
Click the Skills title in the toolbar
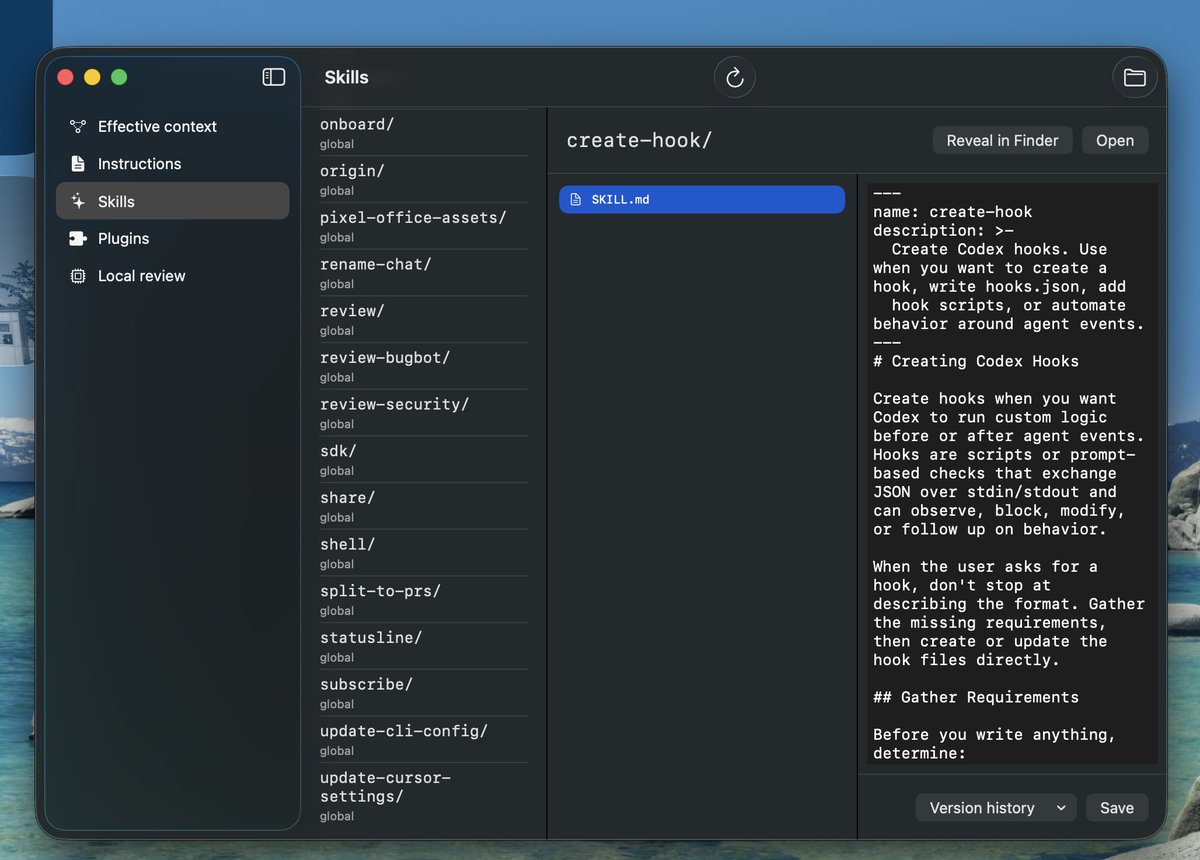pyautogui.click(x=346, y=77)
